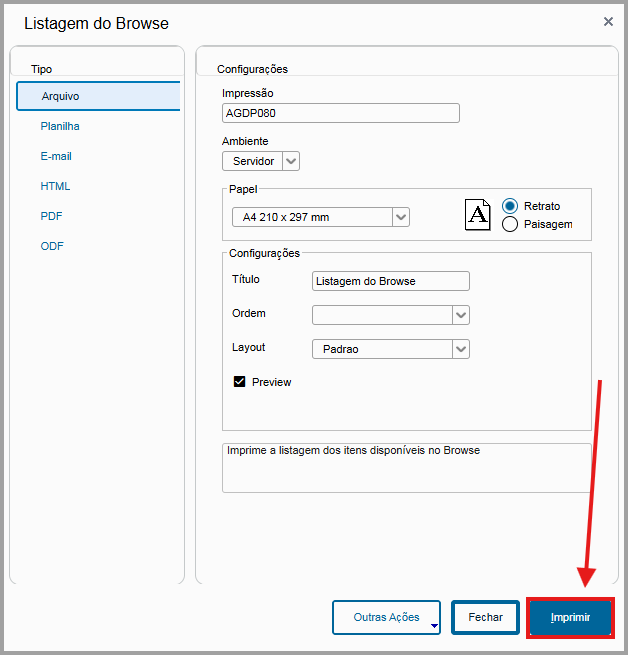The height and width of the screenshot is (655, 628).
Task: Click the Fechar button
Action: click(x=485, y=618)
